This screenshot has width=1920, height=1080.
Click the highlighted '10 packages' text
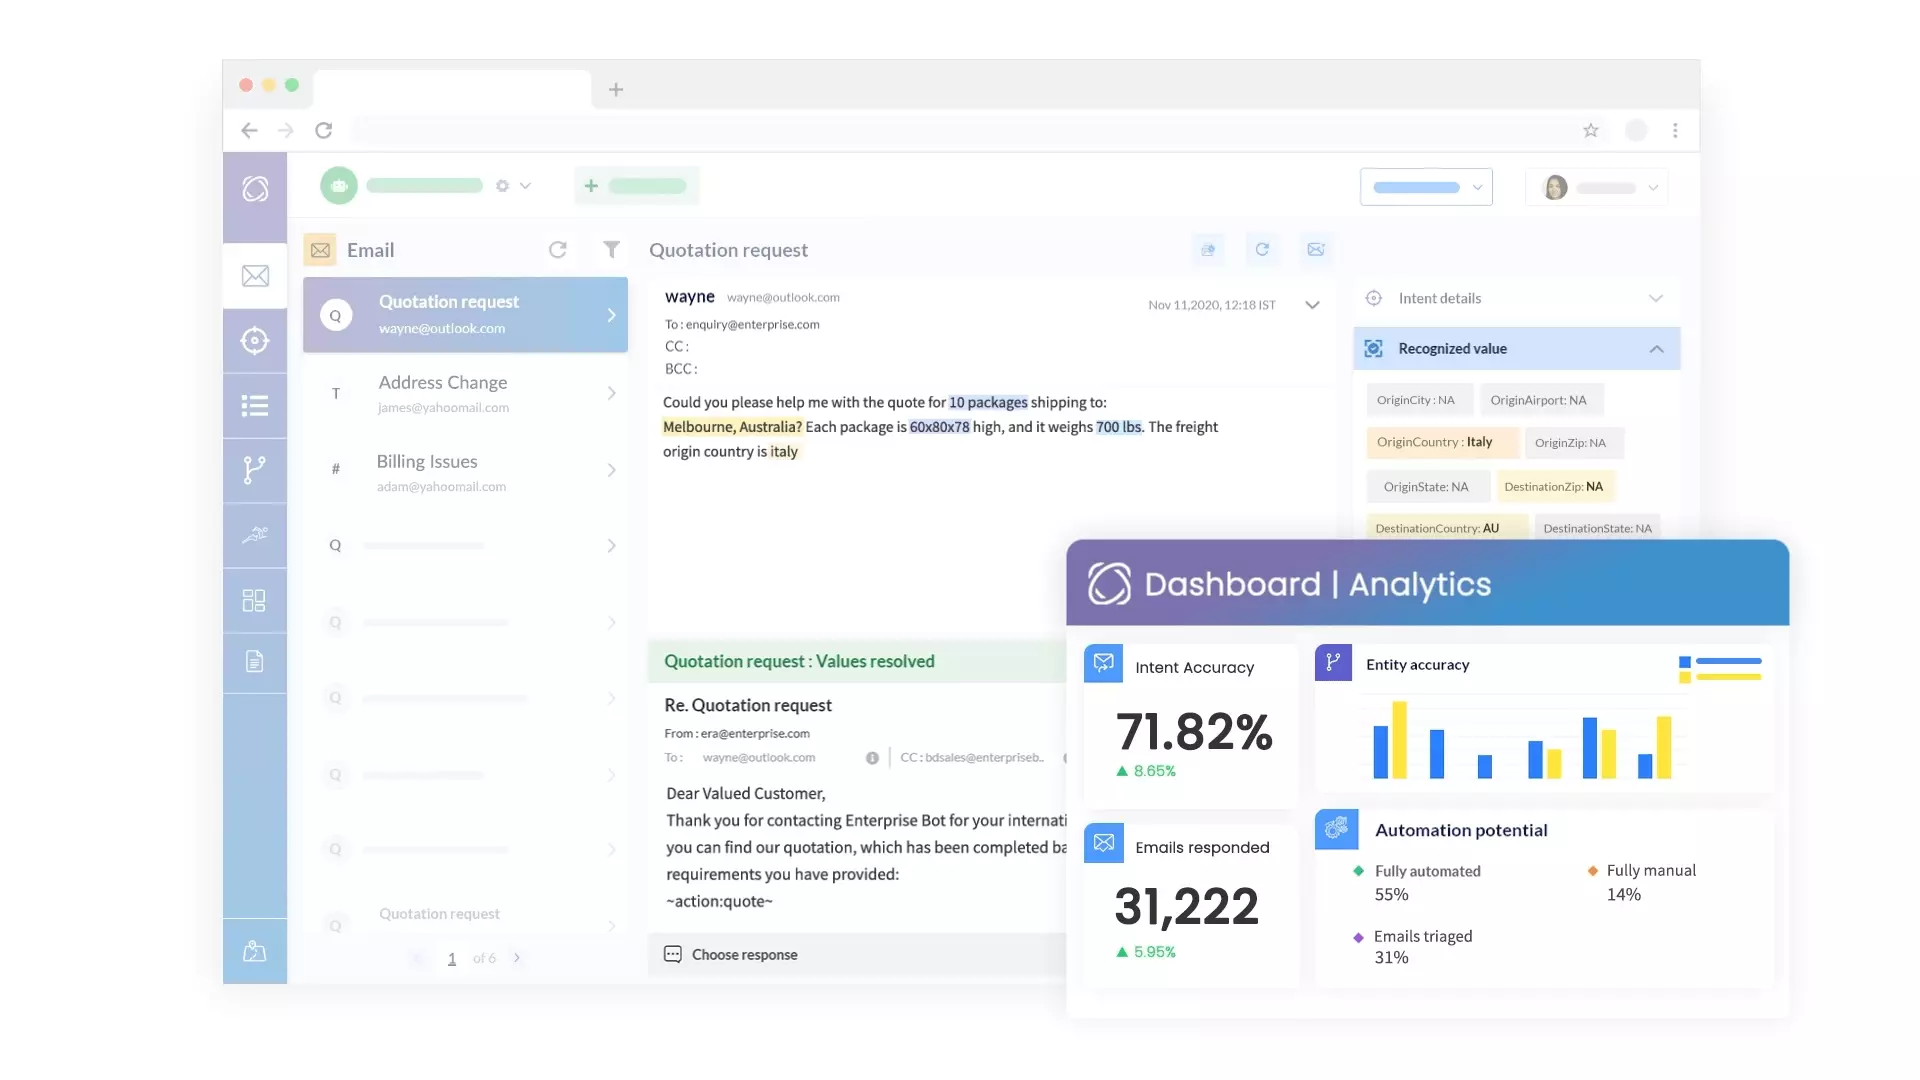click(988, 402)
